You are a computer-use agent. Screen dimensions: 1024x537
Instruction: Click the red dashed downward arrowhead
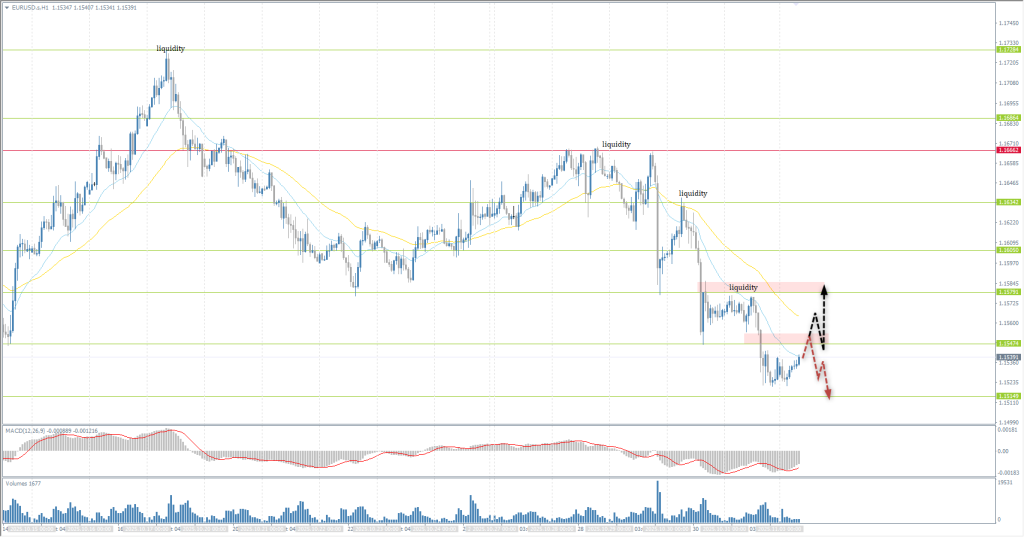point(829,395)
